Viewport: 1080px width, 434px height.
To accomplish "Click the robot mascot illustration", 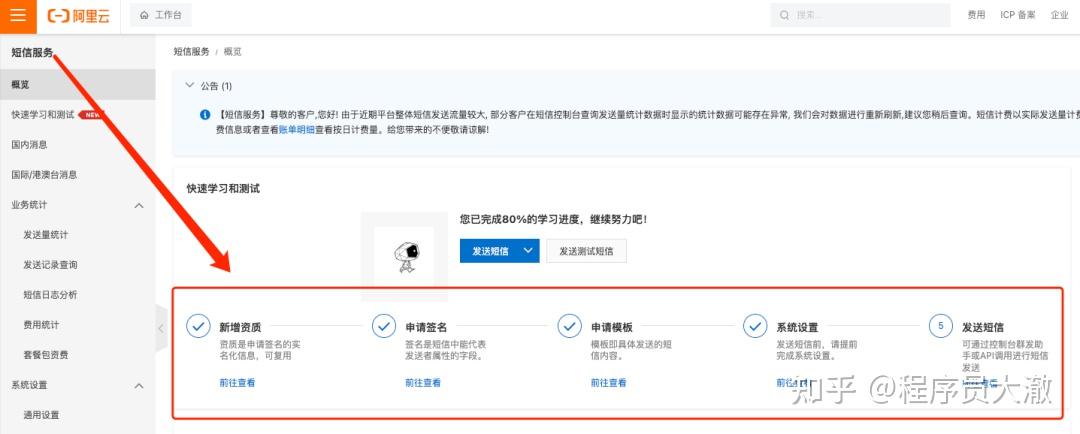I will (x=405, y=259).
